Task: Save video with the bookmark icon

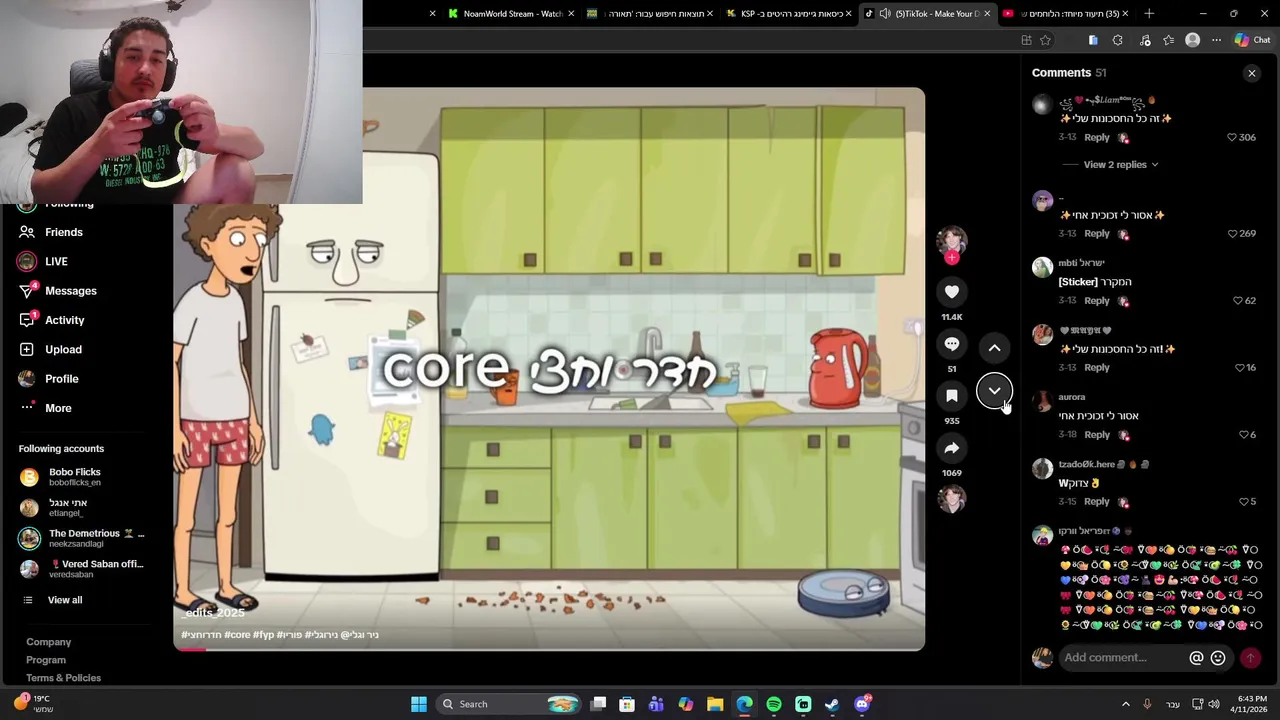Action: 952,396
